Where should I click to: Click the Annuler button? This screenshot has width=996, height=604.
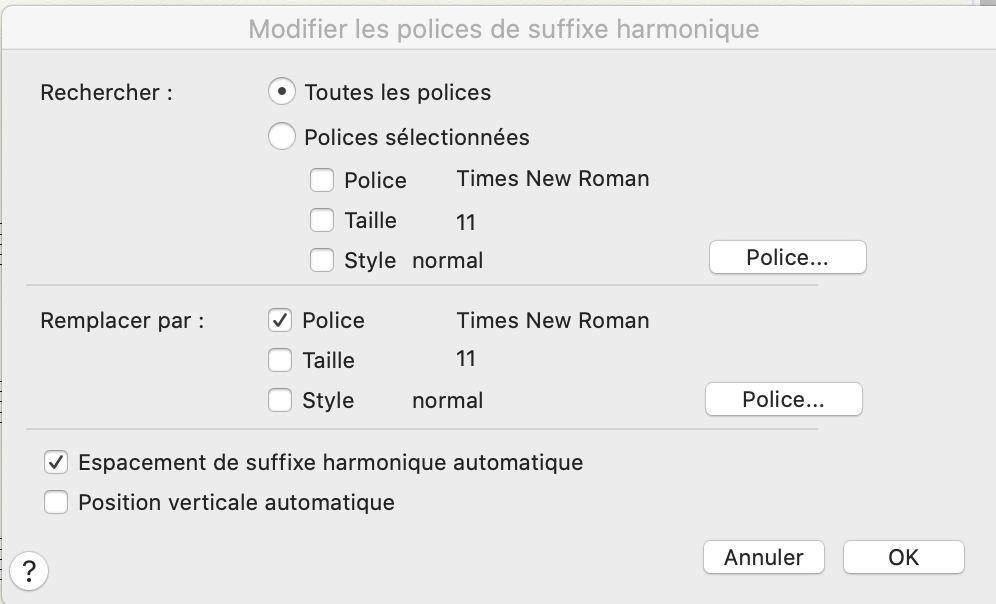click(763, 557)
